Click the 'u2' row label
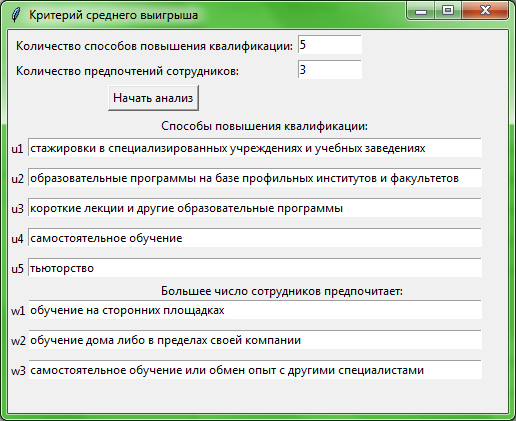Image resolution: width=516 pixels, height=421 pixels. (17, 179)
